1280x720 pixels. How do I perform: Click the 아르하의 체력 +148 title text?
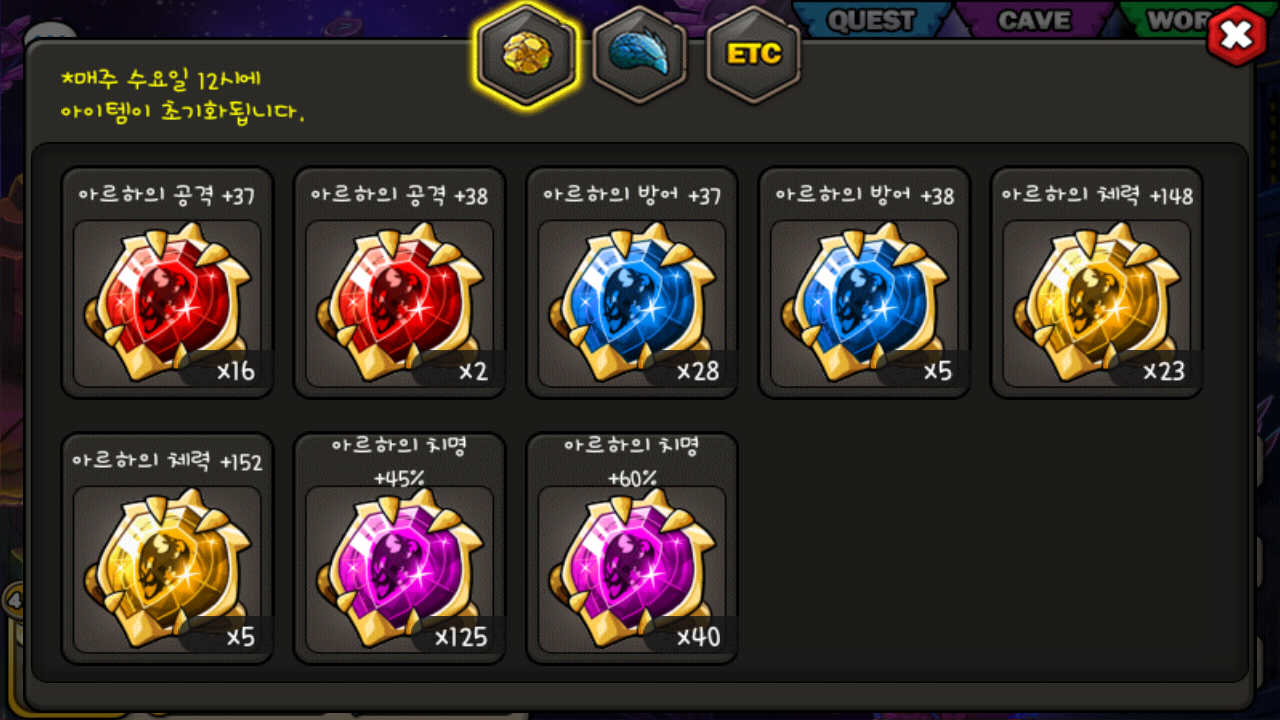pos(1097,196)
